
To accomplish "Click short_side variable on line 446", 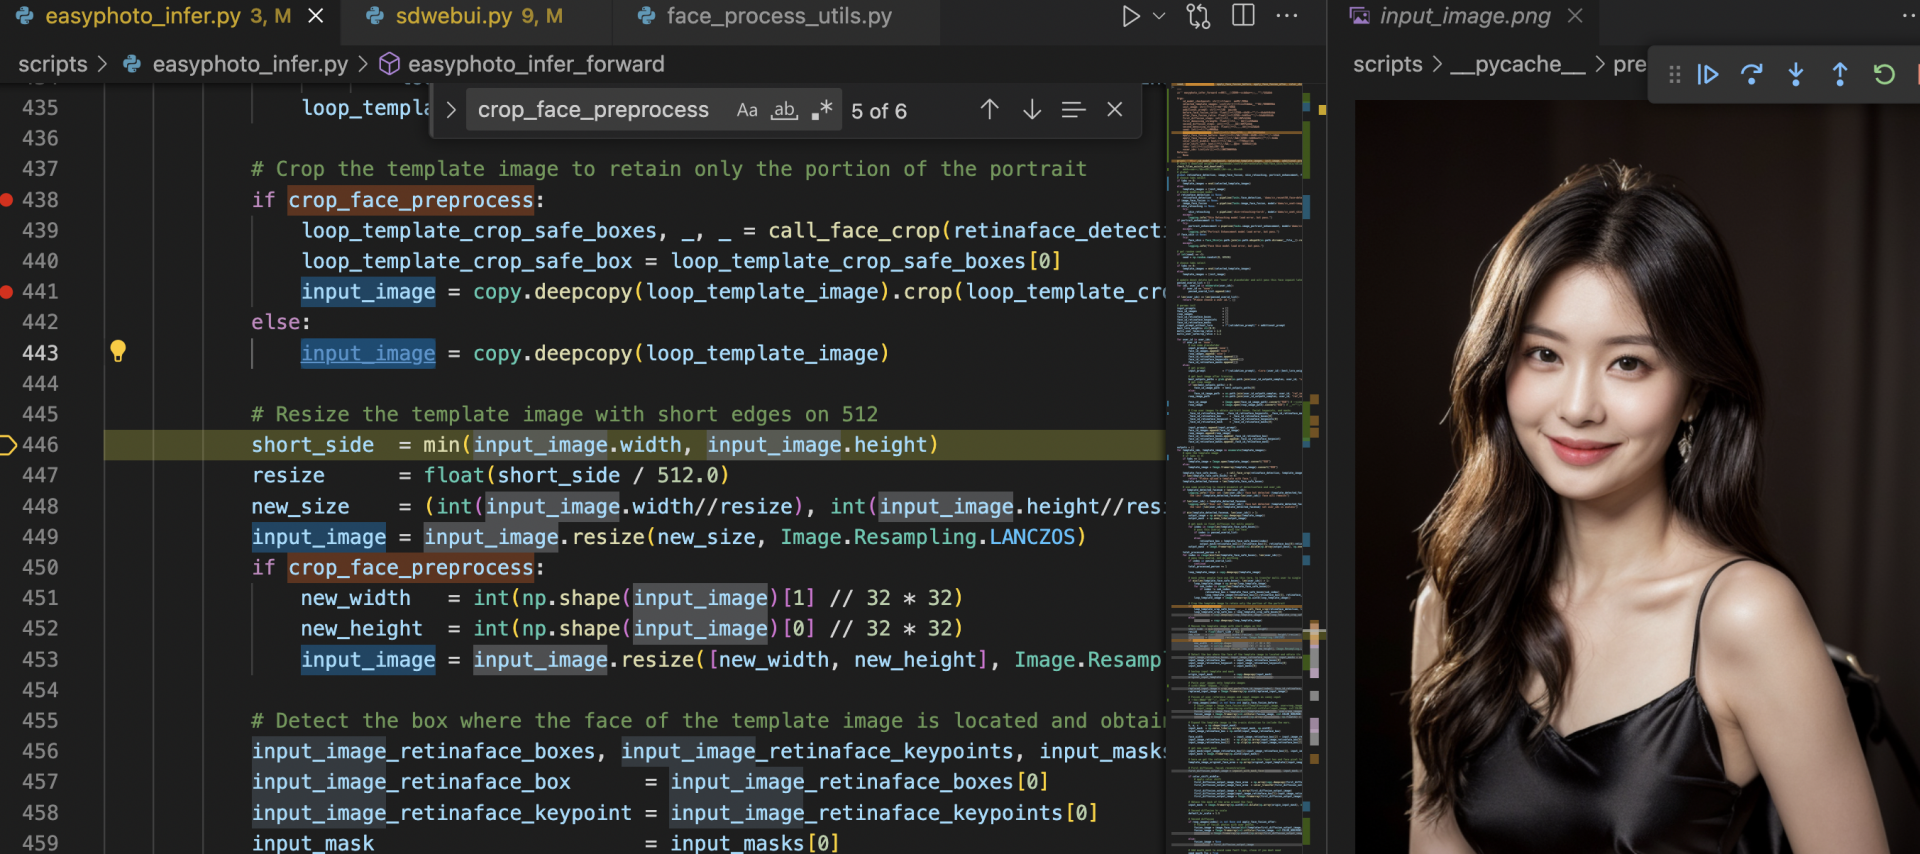I will 313,445.
